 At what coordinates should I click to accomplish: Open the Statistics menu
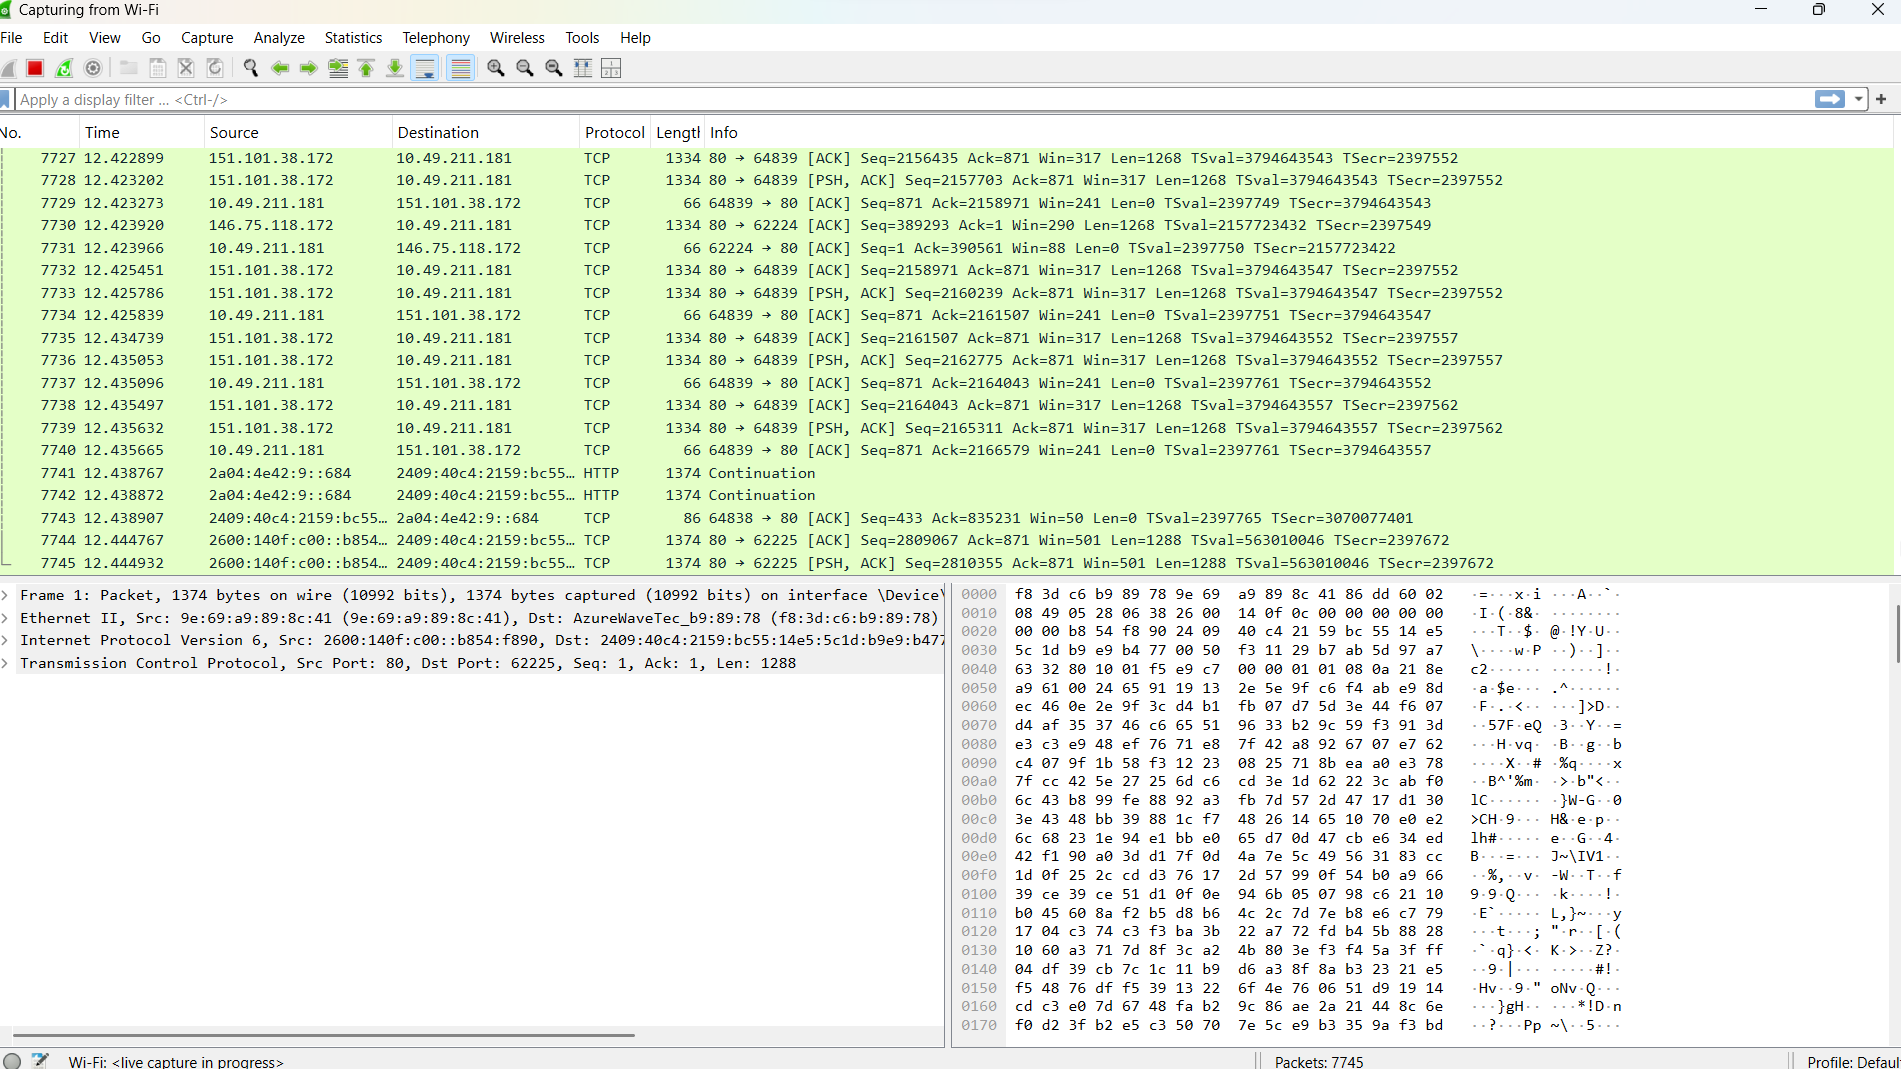pos(353,38)
